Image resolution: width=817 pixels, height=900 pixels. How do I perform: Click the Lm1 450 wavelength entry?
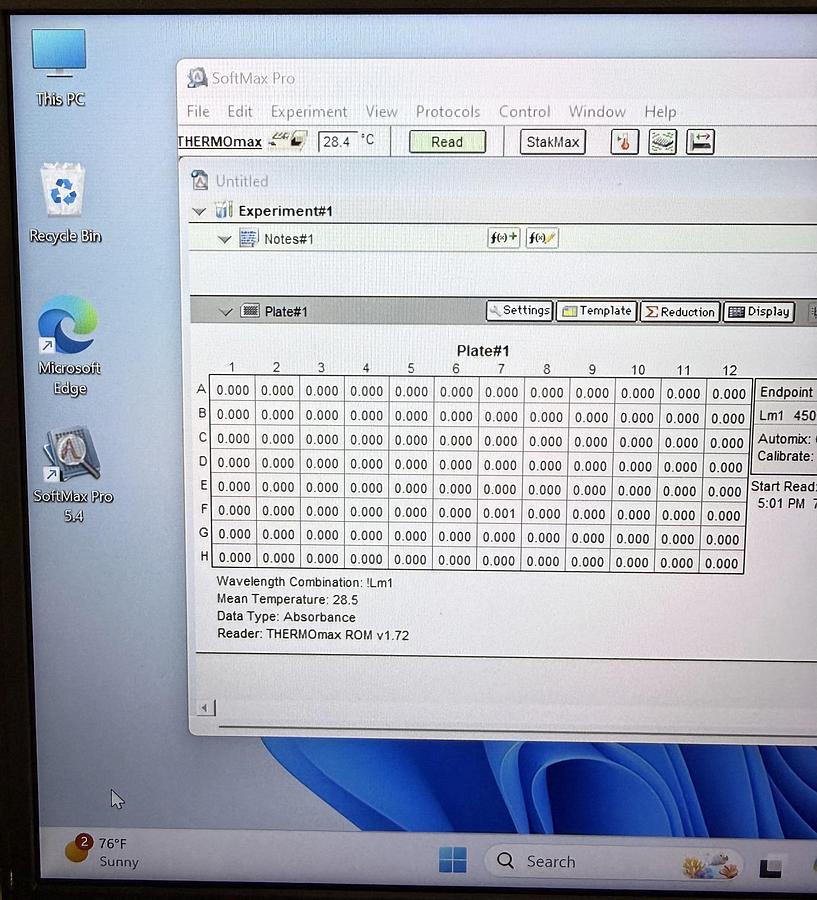click(x=787, y=415)
